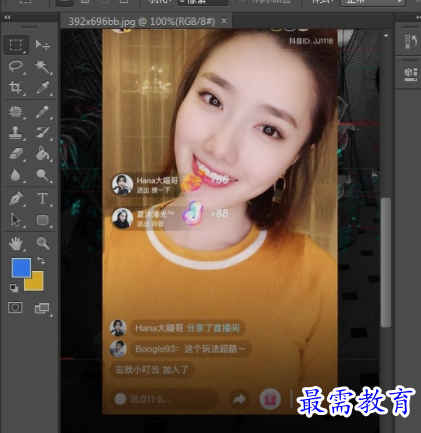Select the Paint Bucket tool

point(43,153)
